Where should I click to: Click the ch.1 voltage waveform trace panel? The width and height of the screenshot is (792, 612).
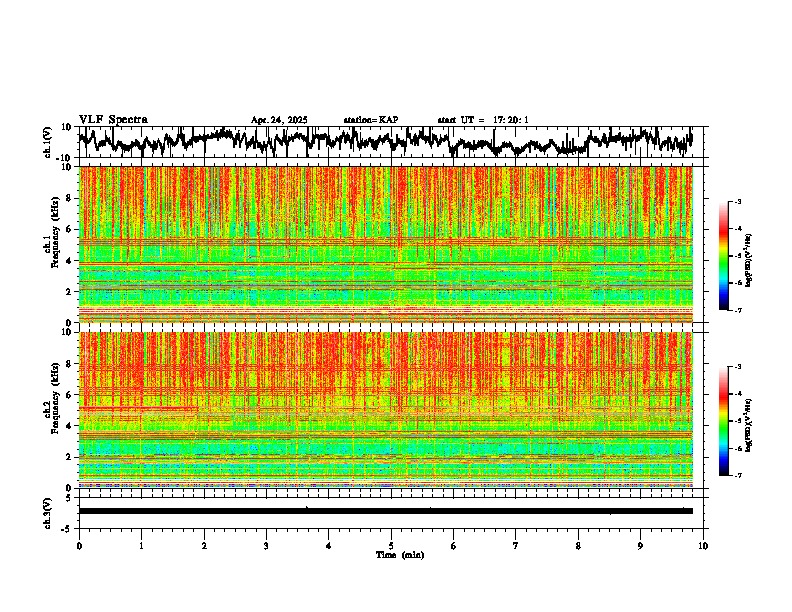click(x=390, y=142)
